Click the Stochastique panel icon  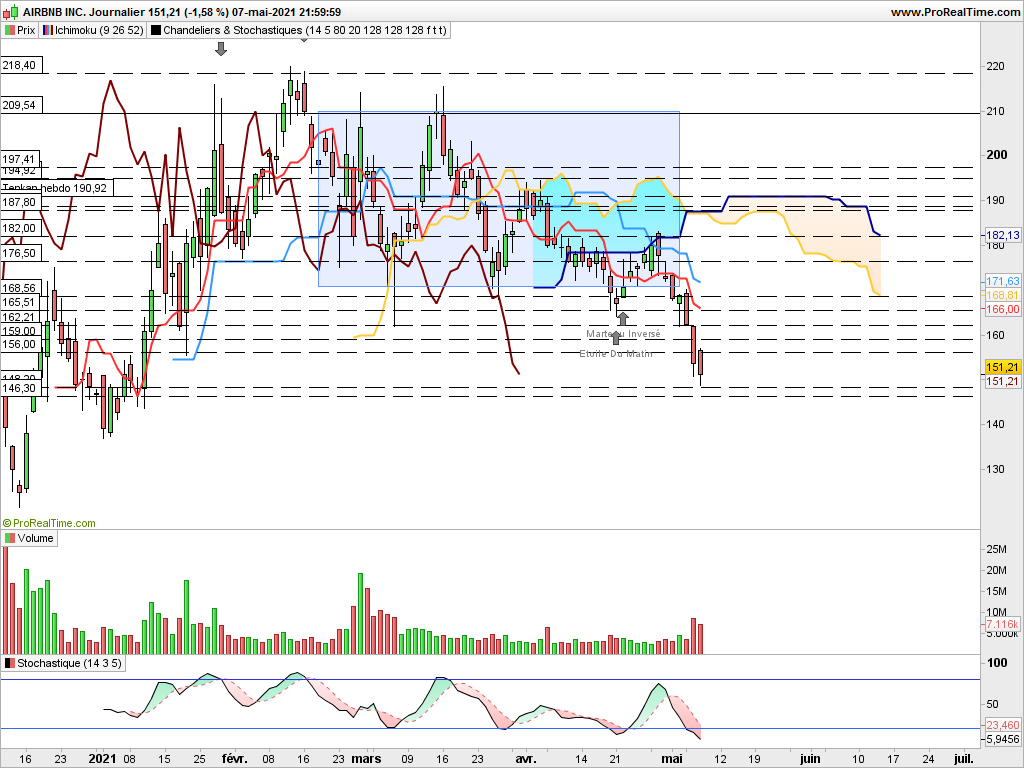[9, 663]
